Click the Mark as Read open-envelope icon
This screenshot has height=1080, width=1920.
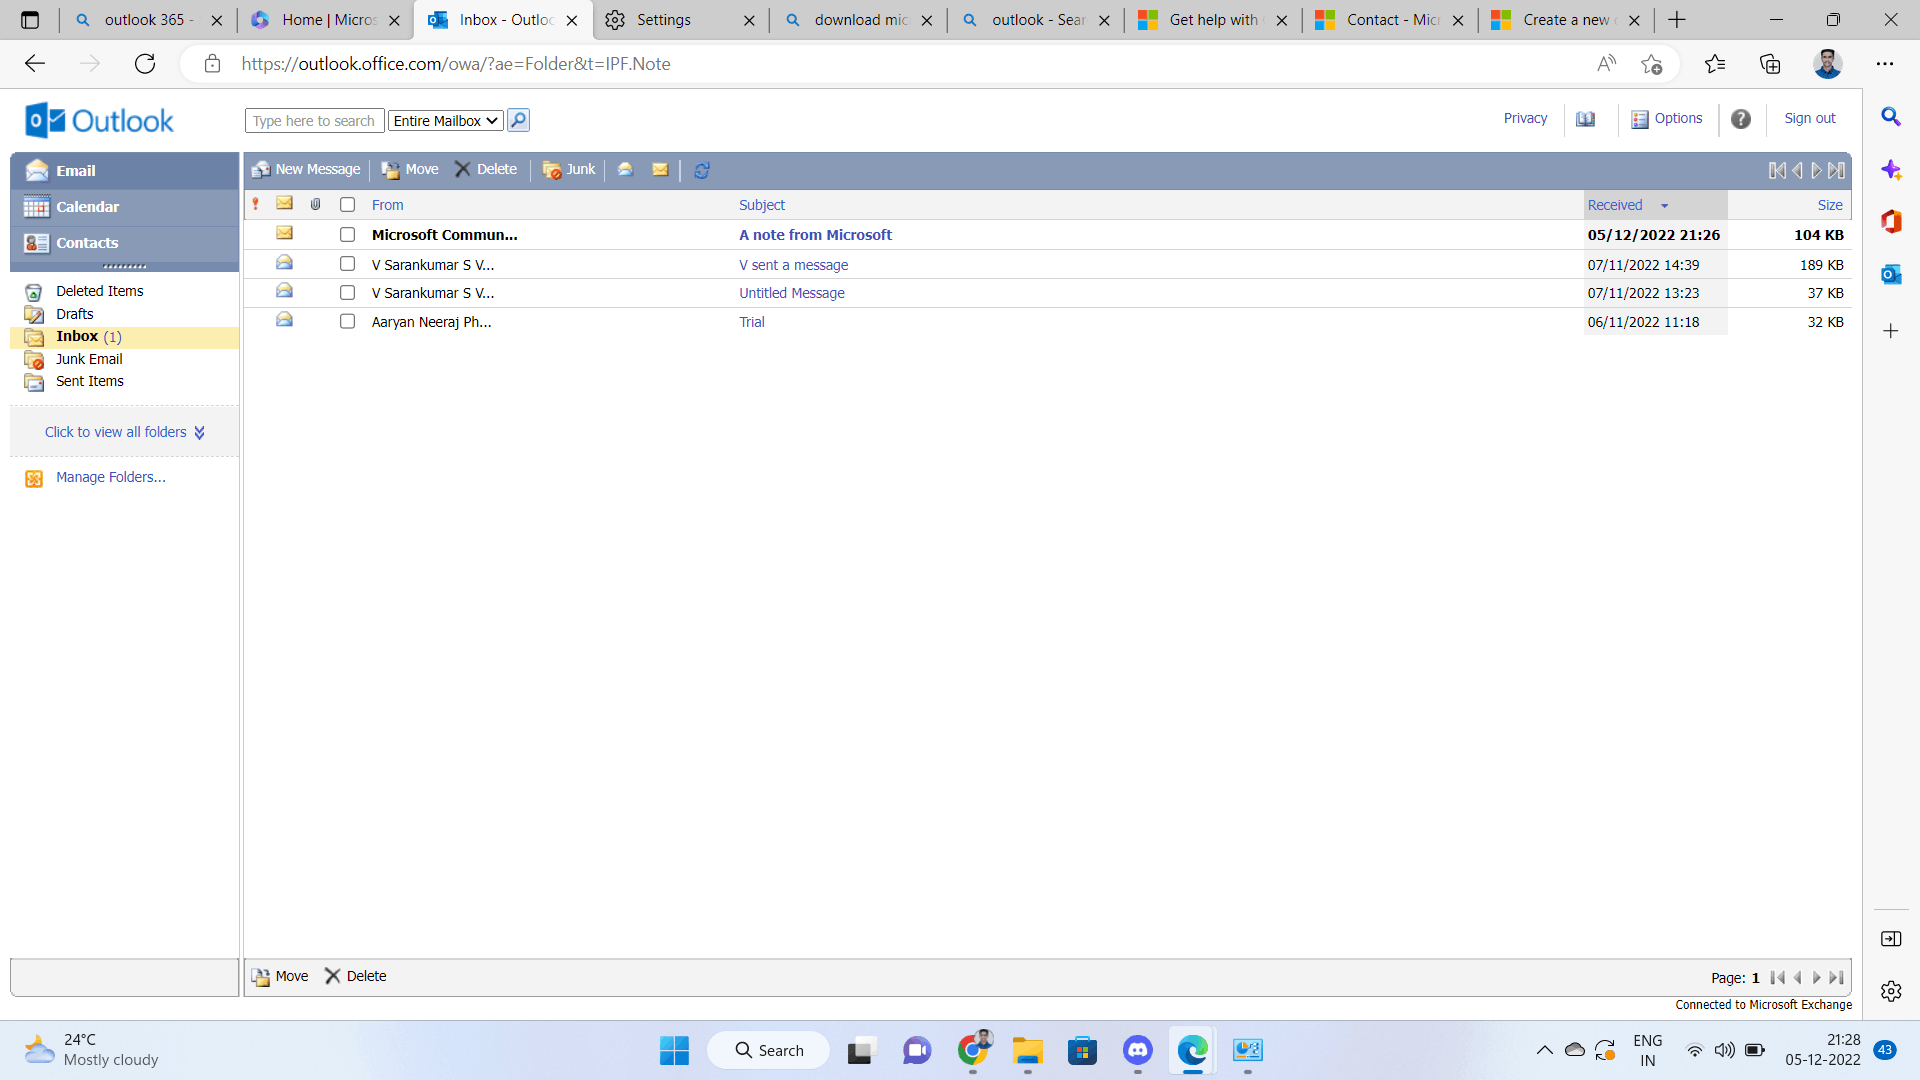[x=625, y=170]
